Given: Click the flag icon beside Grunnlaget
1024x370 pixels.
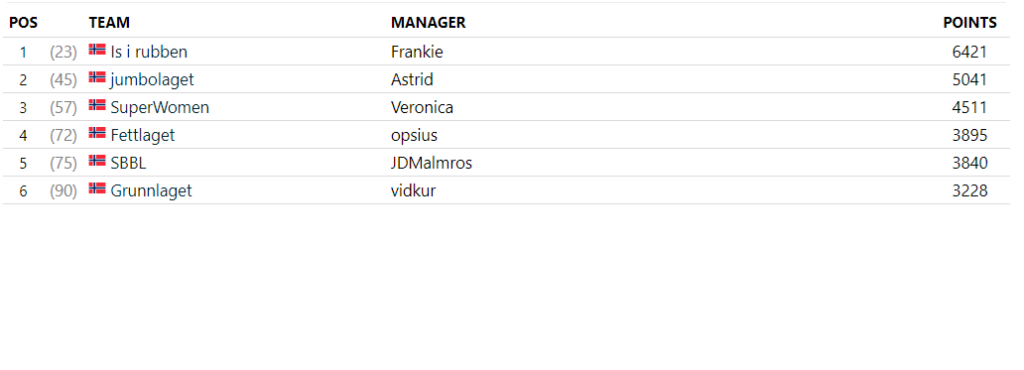Looking at the screenshot, I should [97, 189].
